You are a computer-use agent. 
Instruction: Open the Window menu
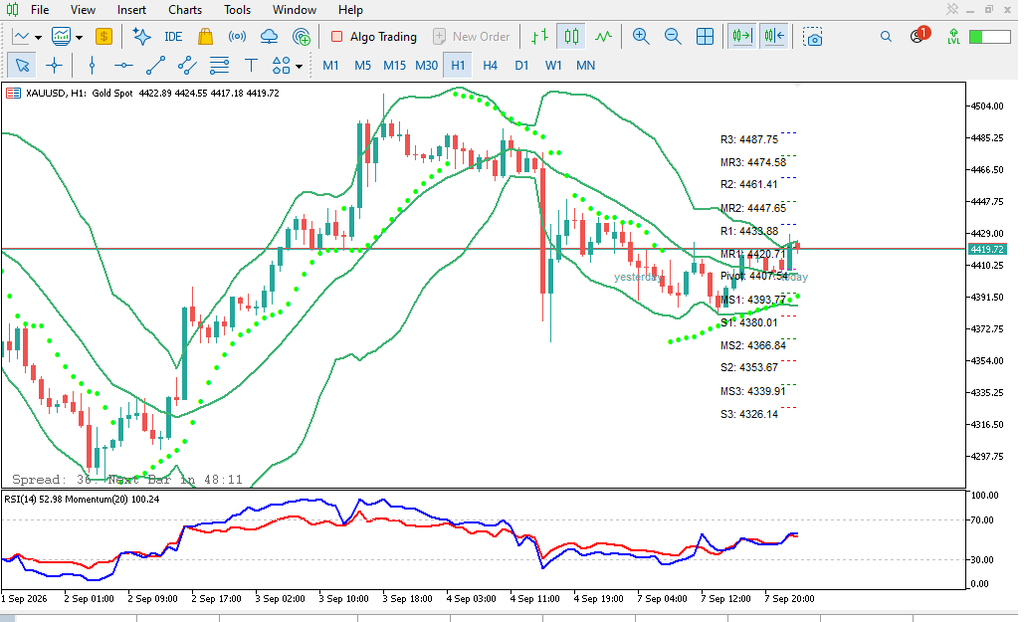click(295, 10)
